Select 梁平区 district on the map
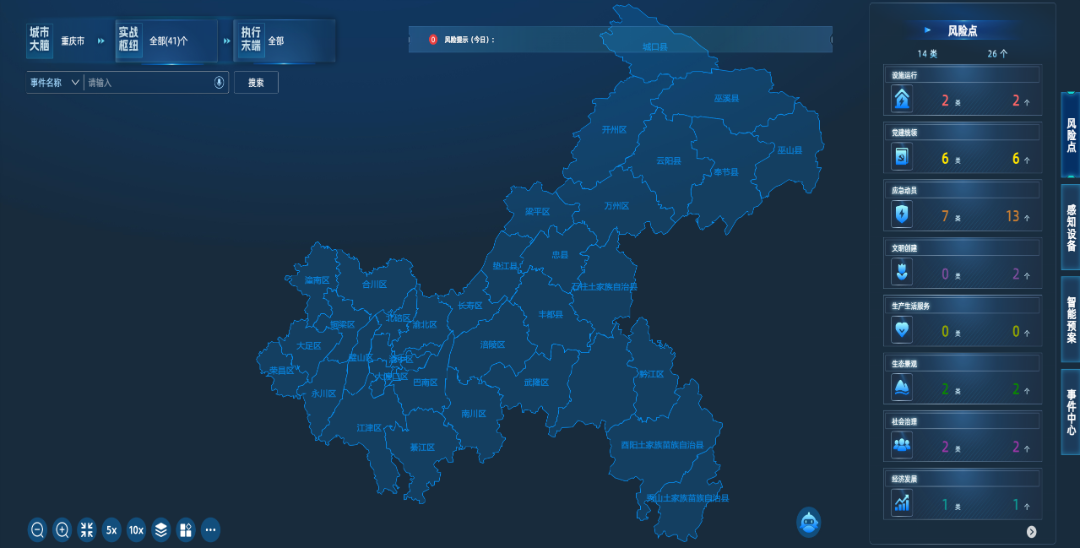This screenshot has height=548, width=1080. pyautogui.click(x=537, y=212)
